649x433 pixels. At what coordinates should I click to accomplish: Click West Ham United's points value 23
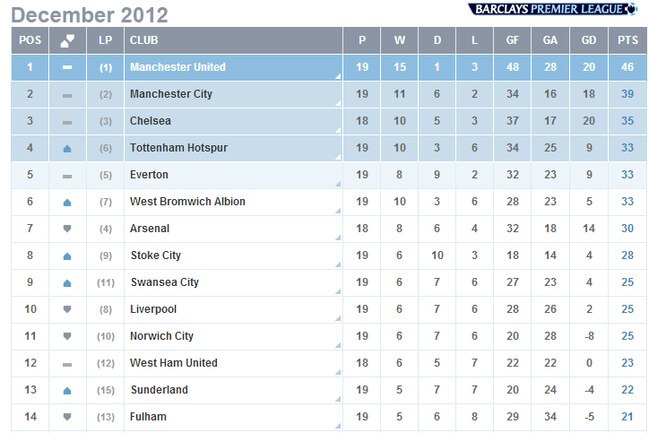[627, 363]
